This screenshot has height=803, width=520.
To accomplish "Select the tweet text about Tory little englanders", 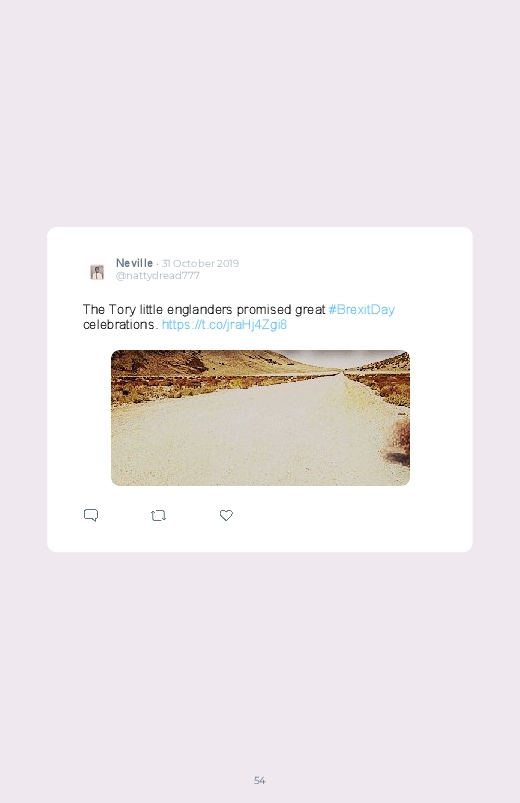I will (x=239, y=317).
